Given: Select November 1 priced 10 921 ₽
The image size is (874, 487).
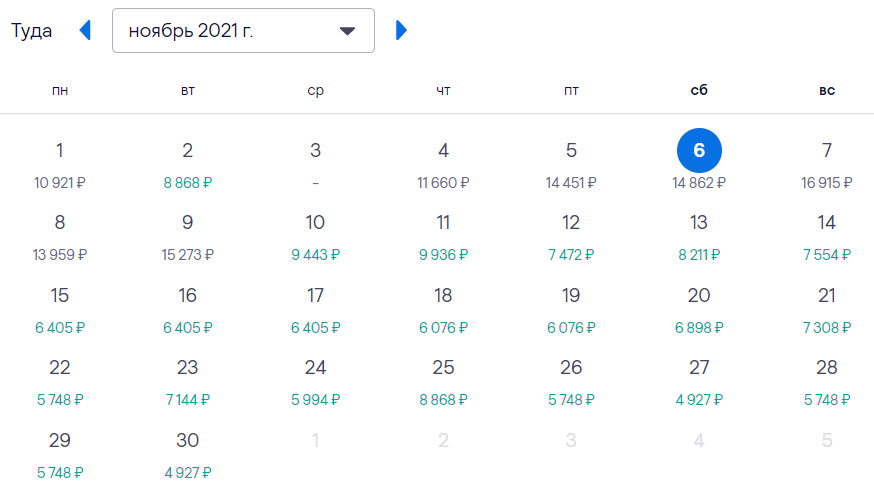Looking at the screenshot, I should 60,165.
